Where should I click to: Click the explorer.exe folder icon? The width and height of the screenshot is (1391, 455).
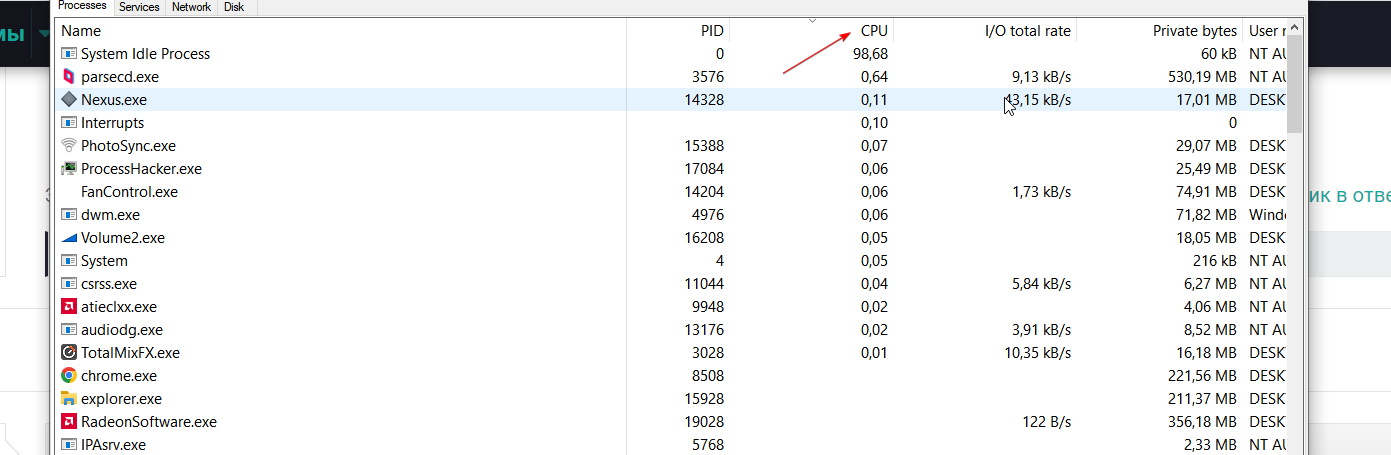69,399
